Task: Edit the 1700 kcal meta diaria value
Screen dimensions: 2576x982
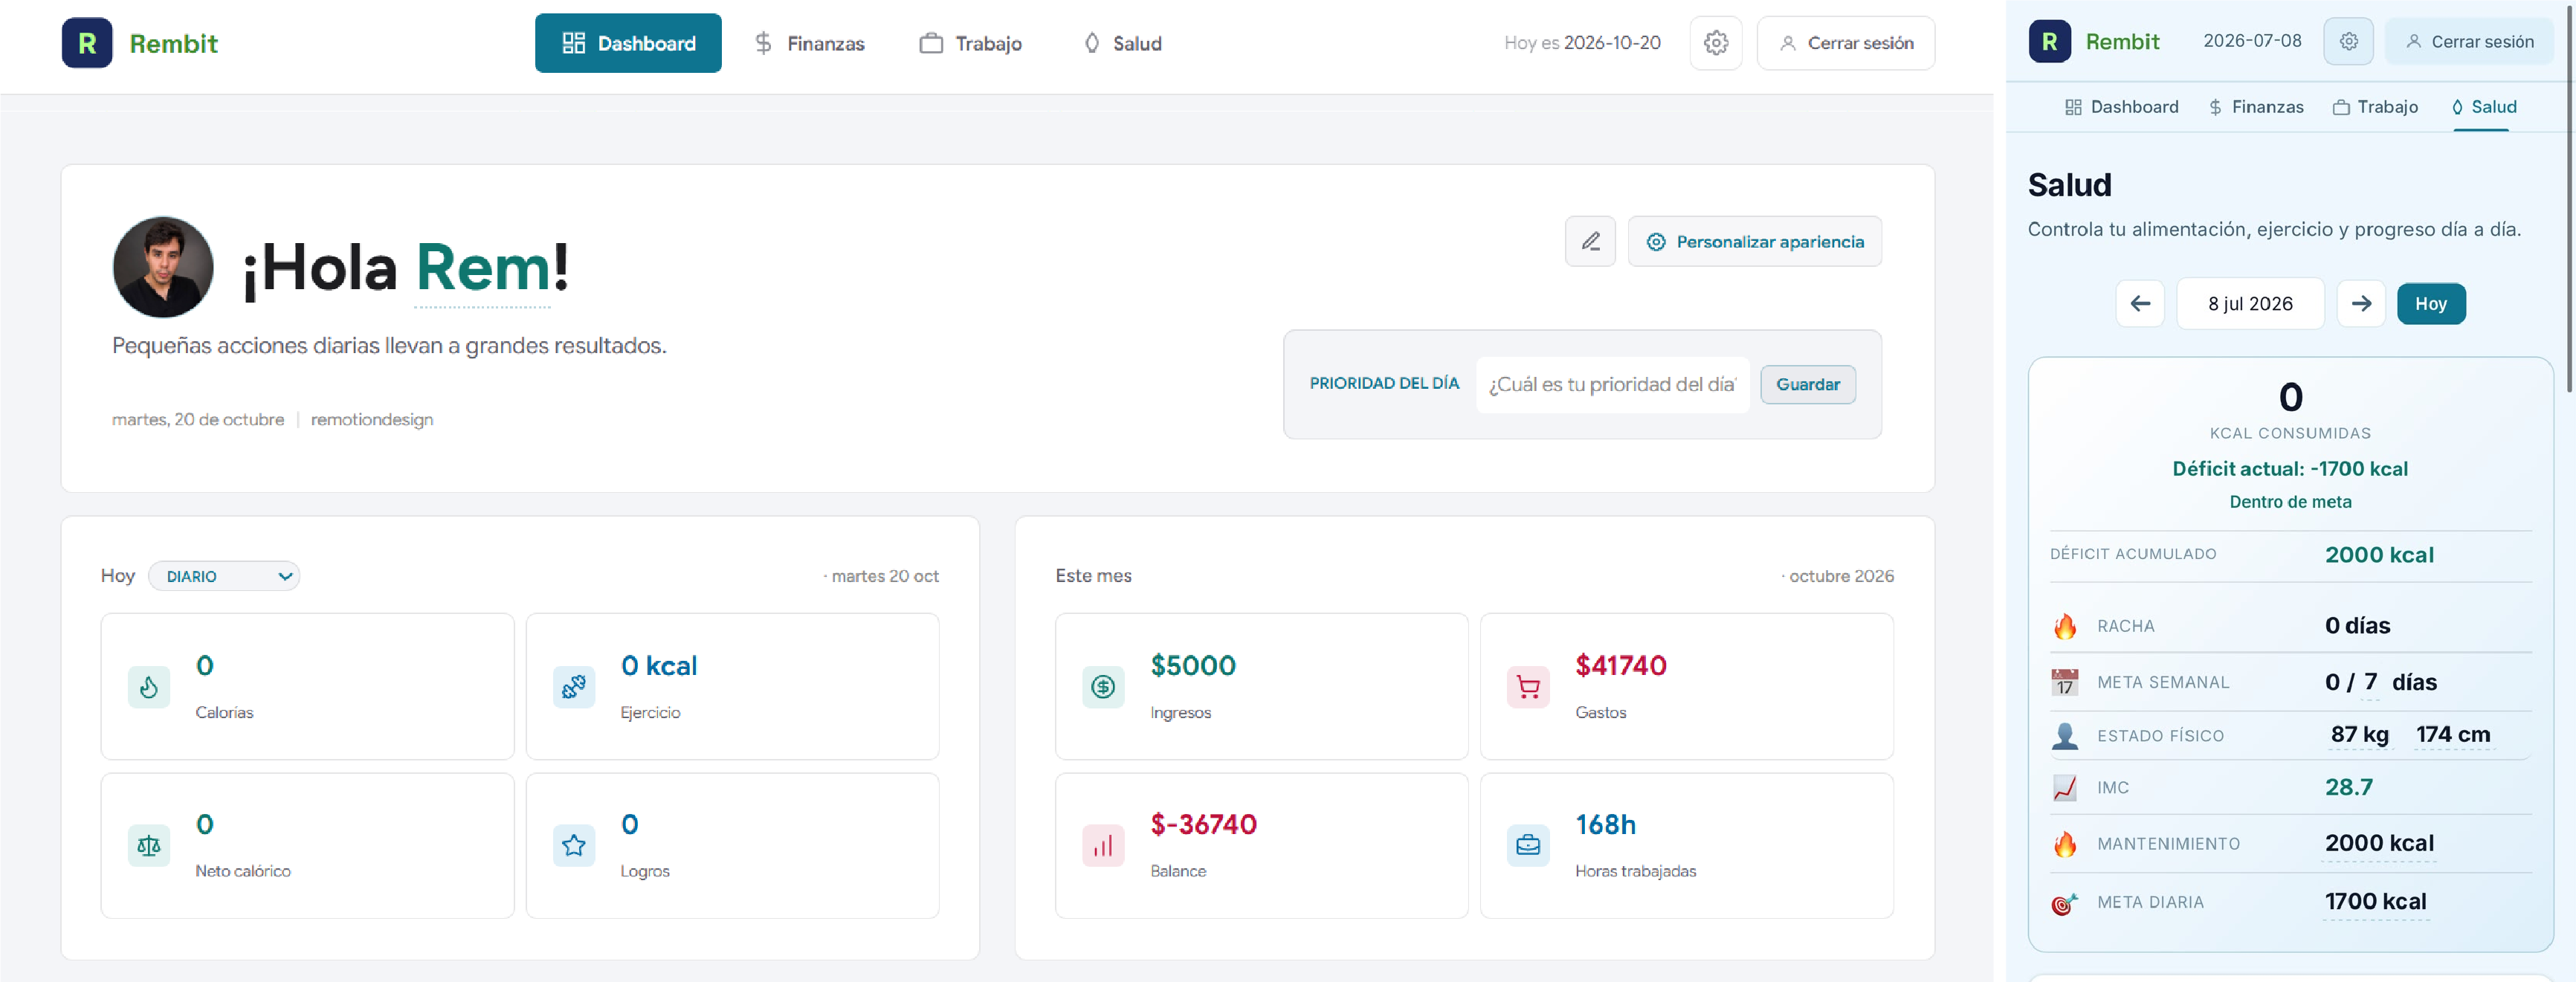Action: click(2375, 902)
